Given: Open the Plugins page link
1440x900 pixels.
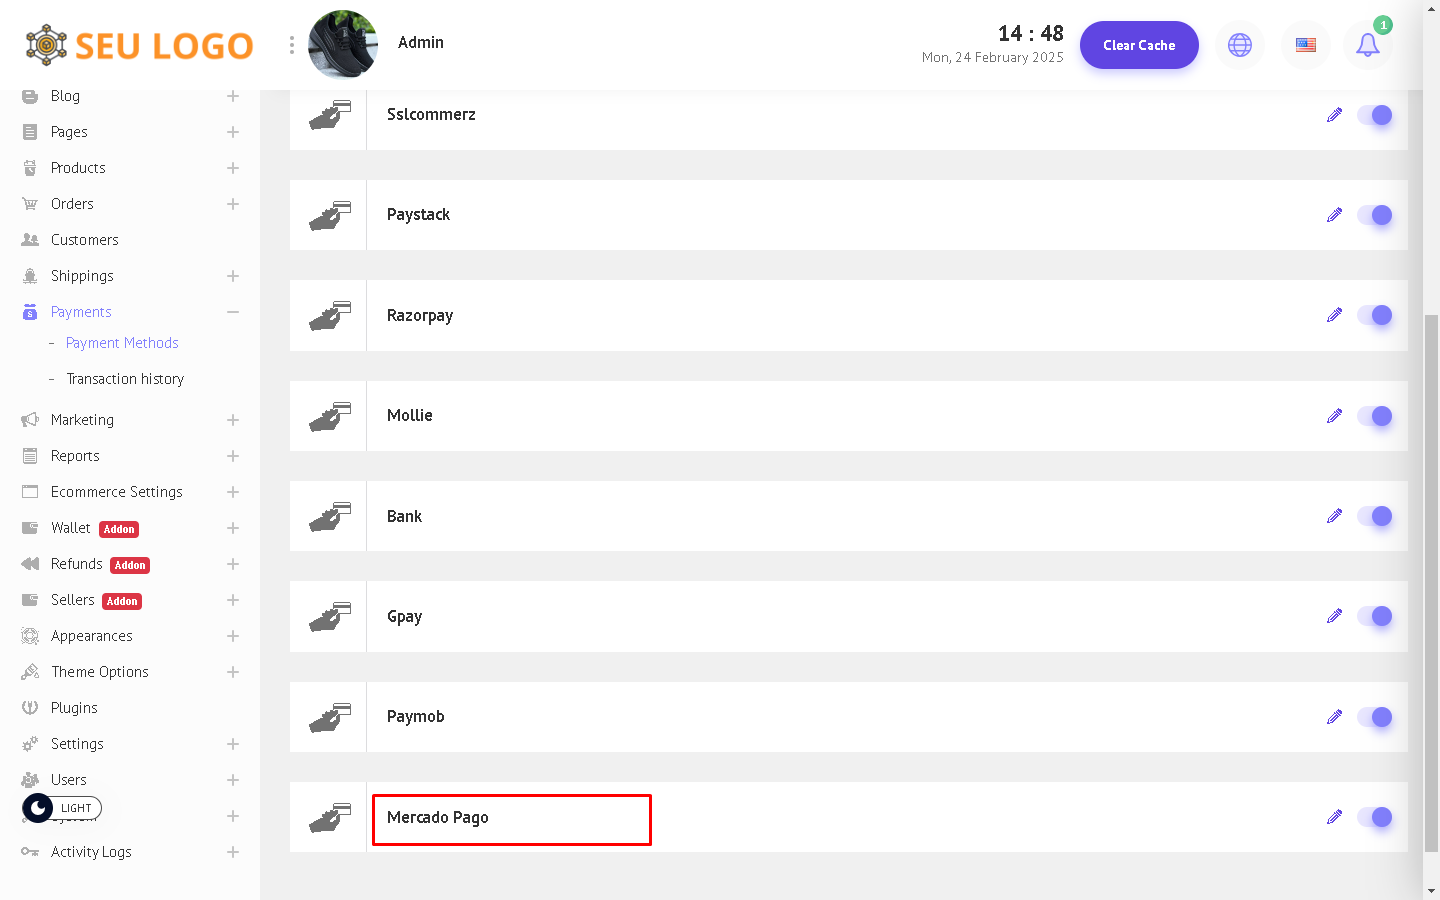Looking at the screenshot, I should [x=74, y=708].
